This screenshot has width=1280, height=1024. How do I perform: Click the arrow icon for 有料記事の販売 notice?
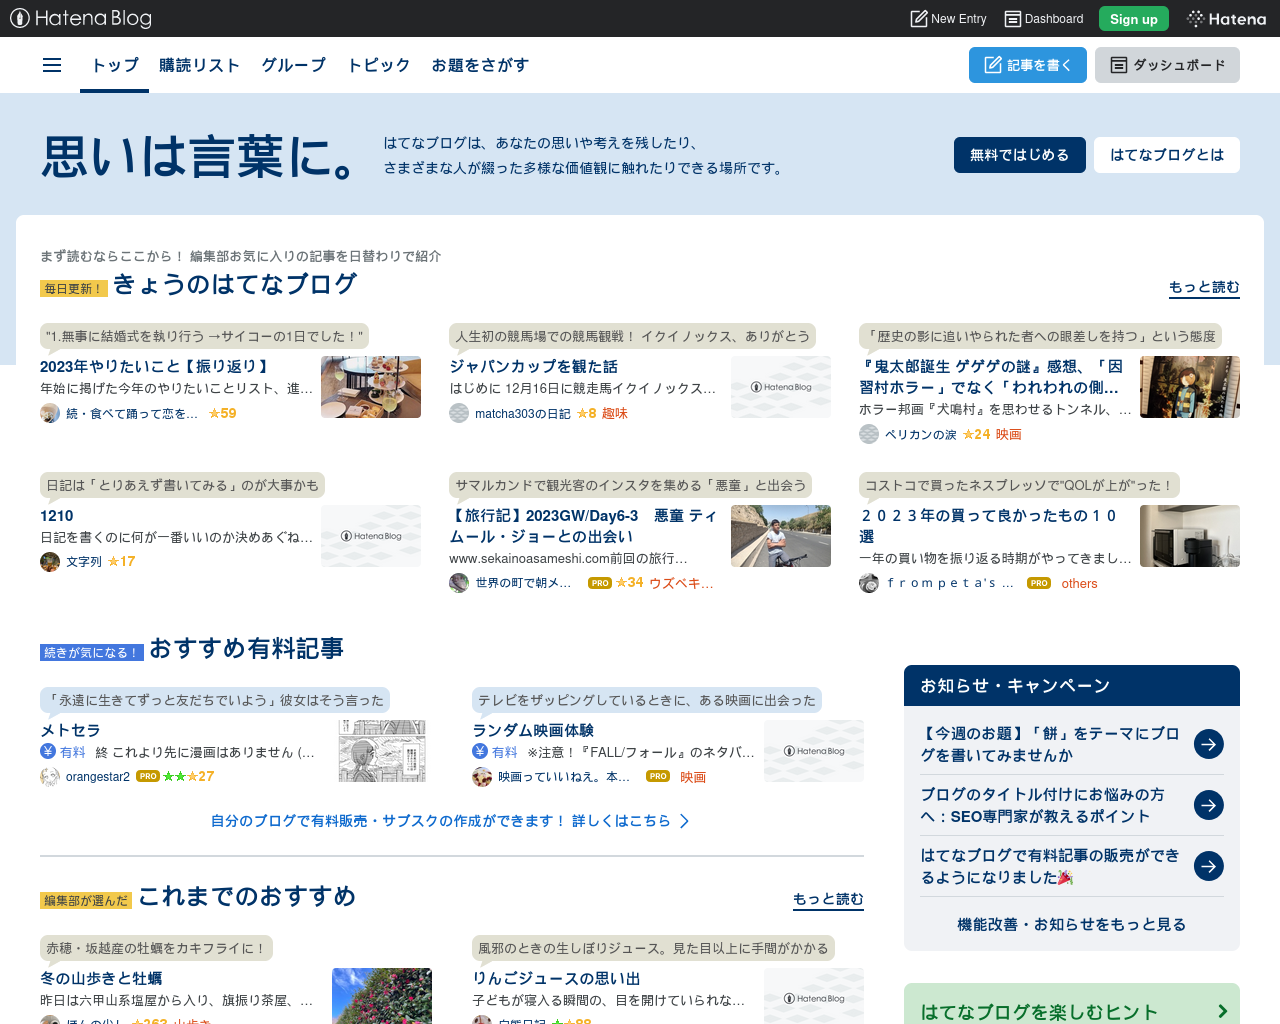coord(1209,866)
